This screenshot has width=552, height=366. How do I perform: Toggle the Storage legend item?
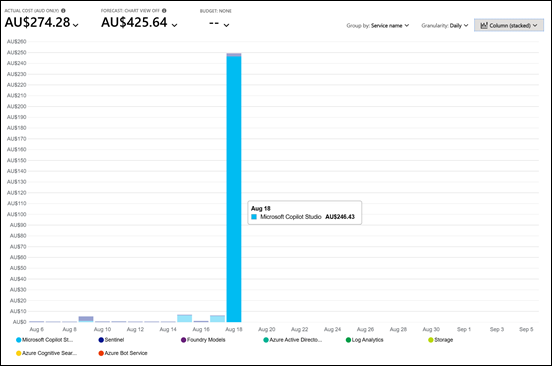(x=441, y=340)
